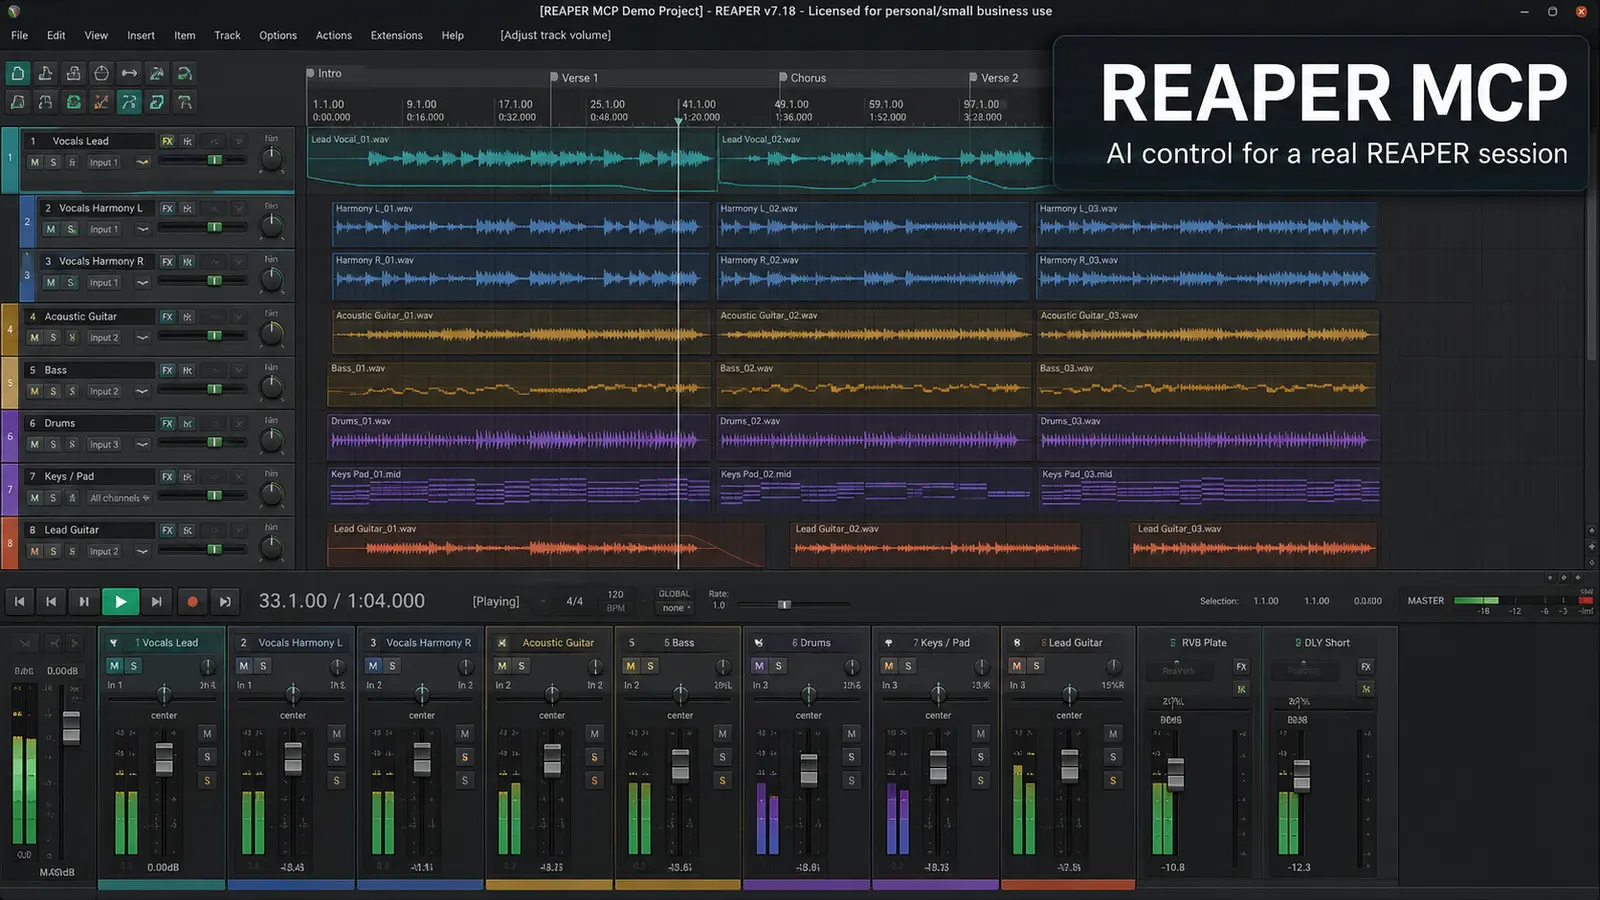The image size is (1600, 900).
Task: Click FX button on RVB Plate mixer strip
Action: [1241, 666]
